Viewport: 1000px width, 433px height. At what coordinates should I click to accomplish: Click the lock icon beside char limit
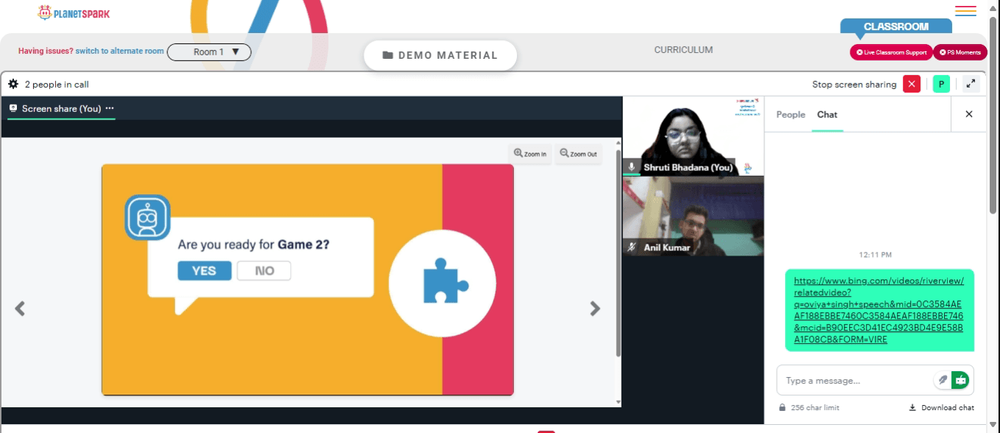782,407
